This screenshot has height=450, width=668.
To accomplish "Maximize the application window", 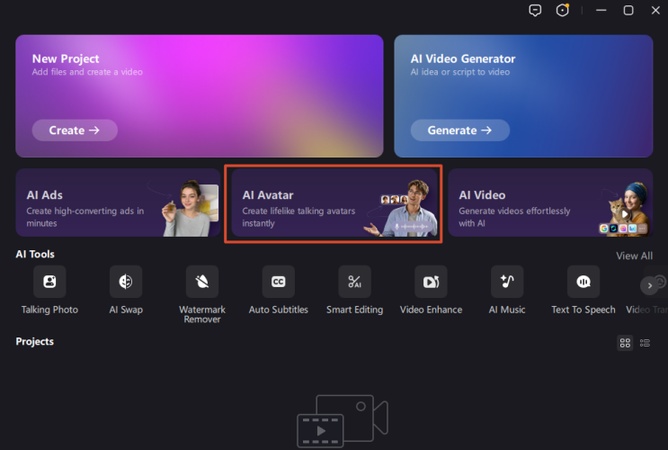I will [x=628, y=10].
